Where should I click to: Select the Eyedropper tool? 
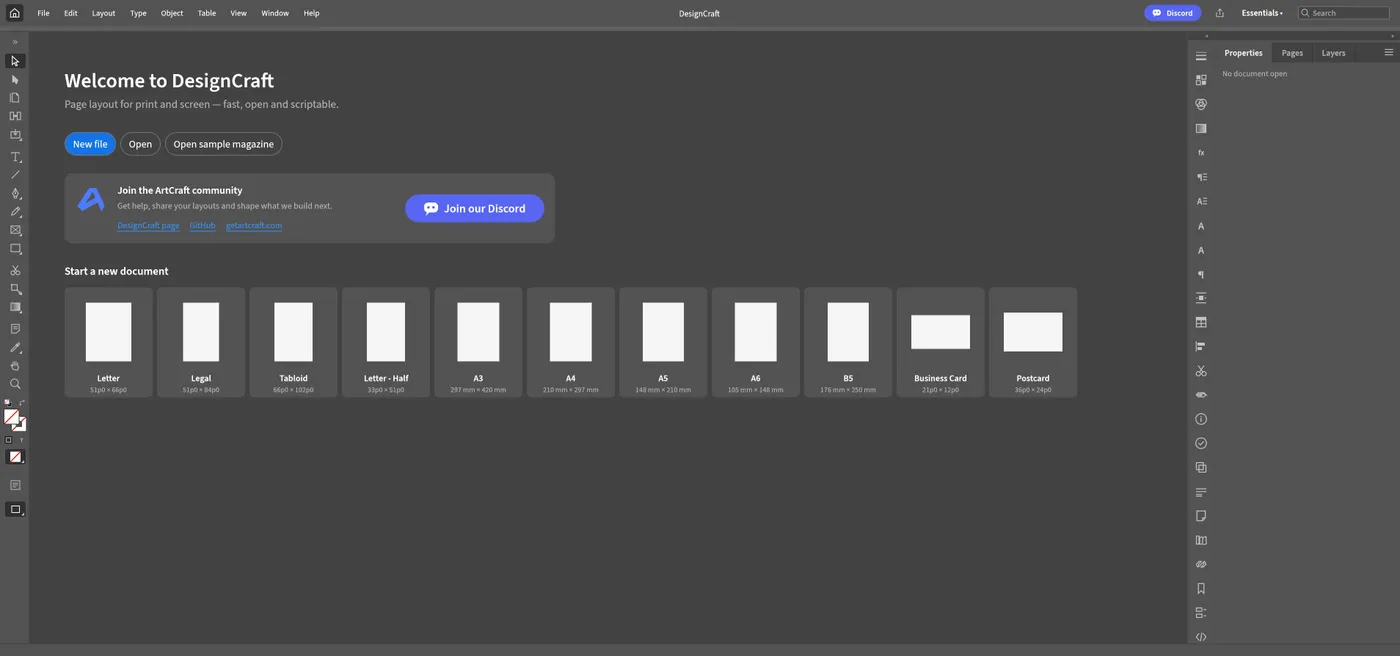pyautogui.click(x=15, y=347)
